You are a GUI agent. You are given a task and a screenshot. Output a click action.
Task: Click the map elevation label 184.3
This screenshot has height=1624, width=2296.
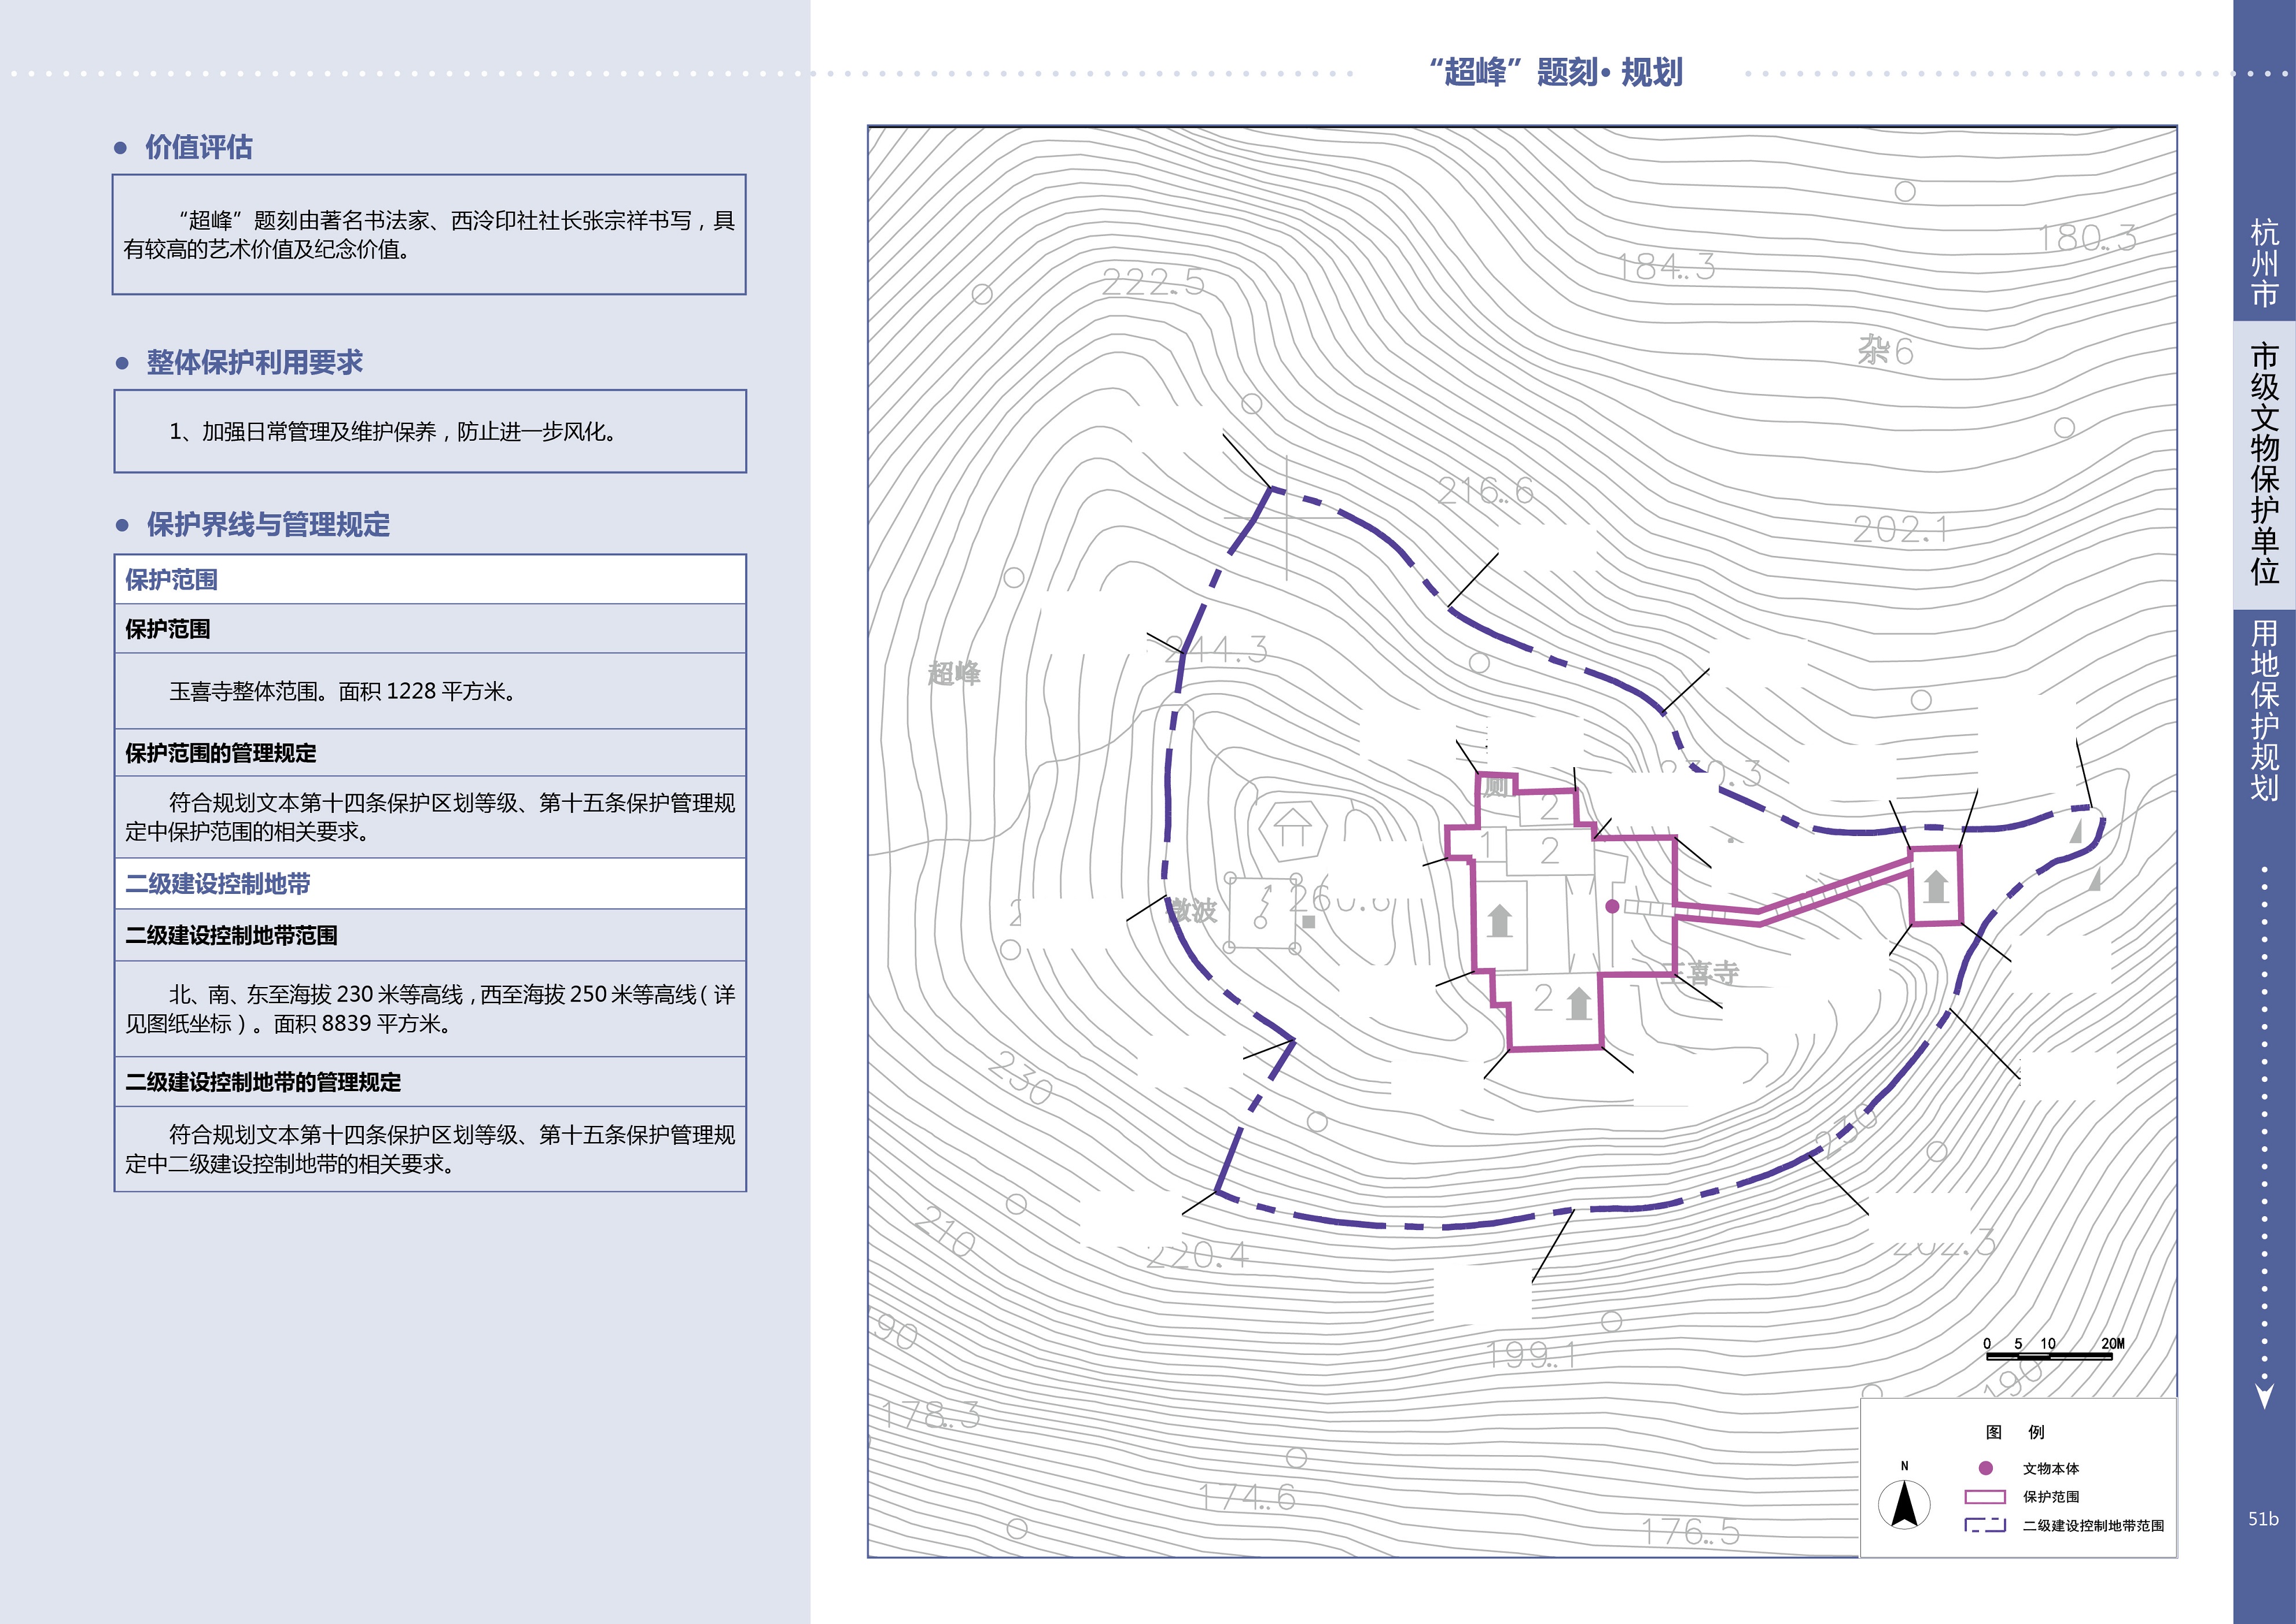click(x=1666, y=266)
